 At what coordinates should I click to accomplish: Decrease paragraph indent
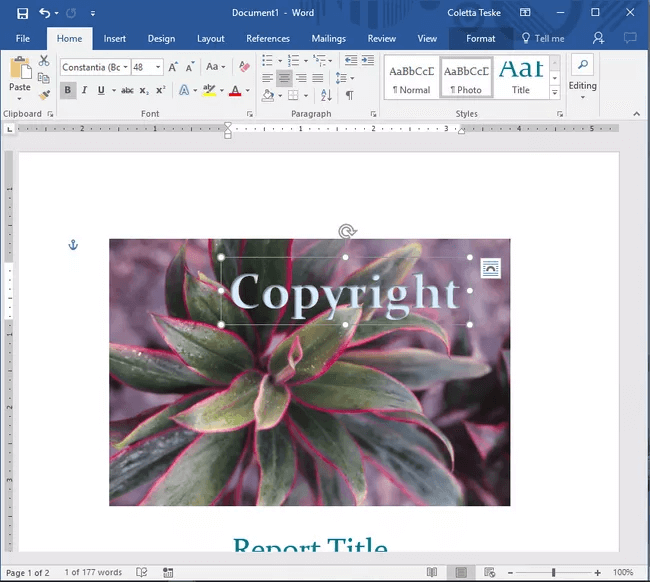tap(351, 61)
